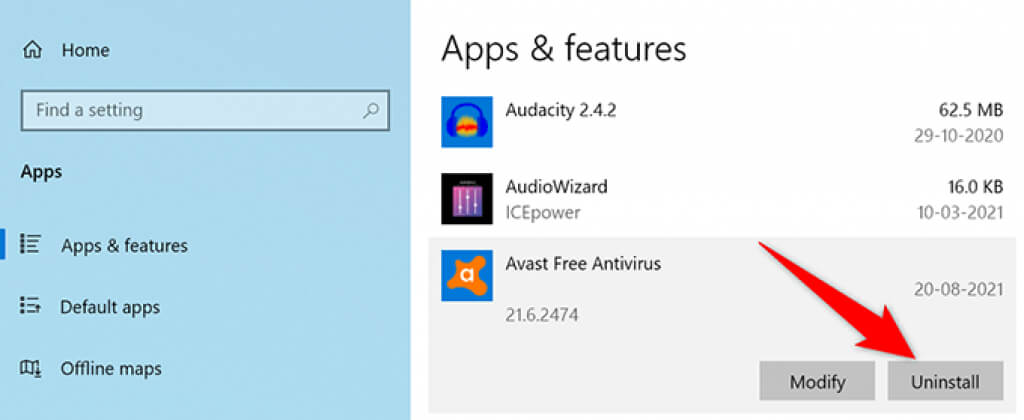Viewport: 1024px width, 420px height.
Task: Click the ICEpower publisher text
Action: pos(543,213)
